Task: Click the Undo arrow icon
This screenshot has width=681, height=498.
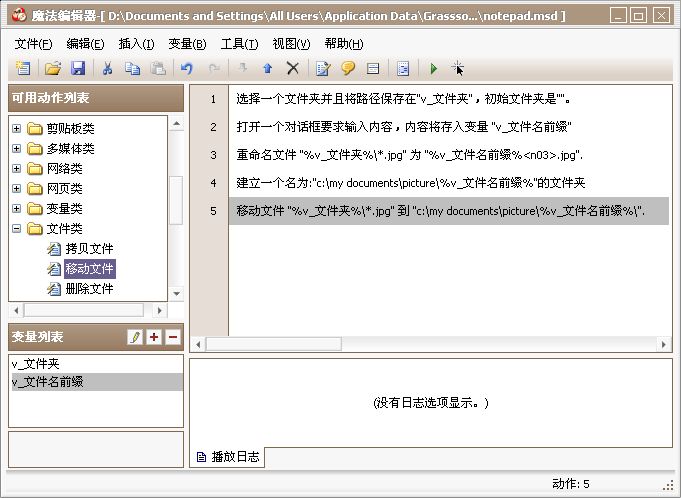Action: pyautogui.click(x=187, y=68)
